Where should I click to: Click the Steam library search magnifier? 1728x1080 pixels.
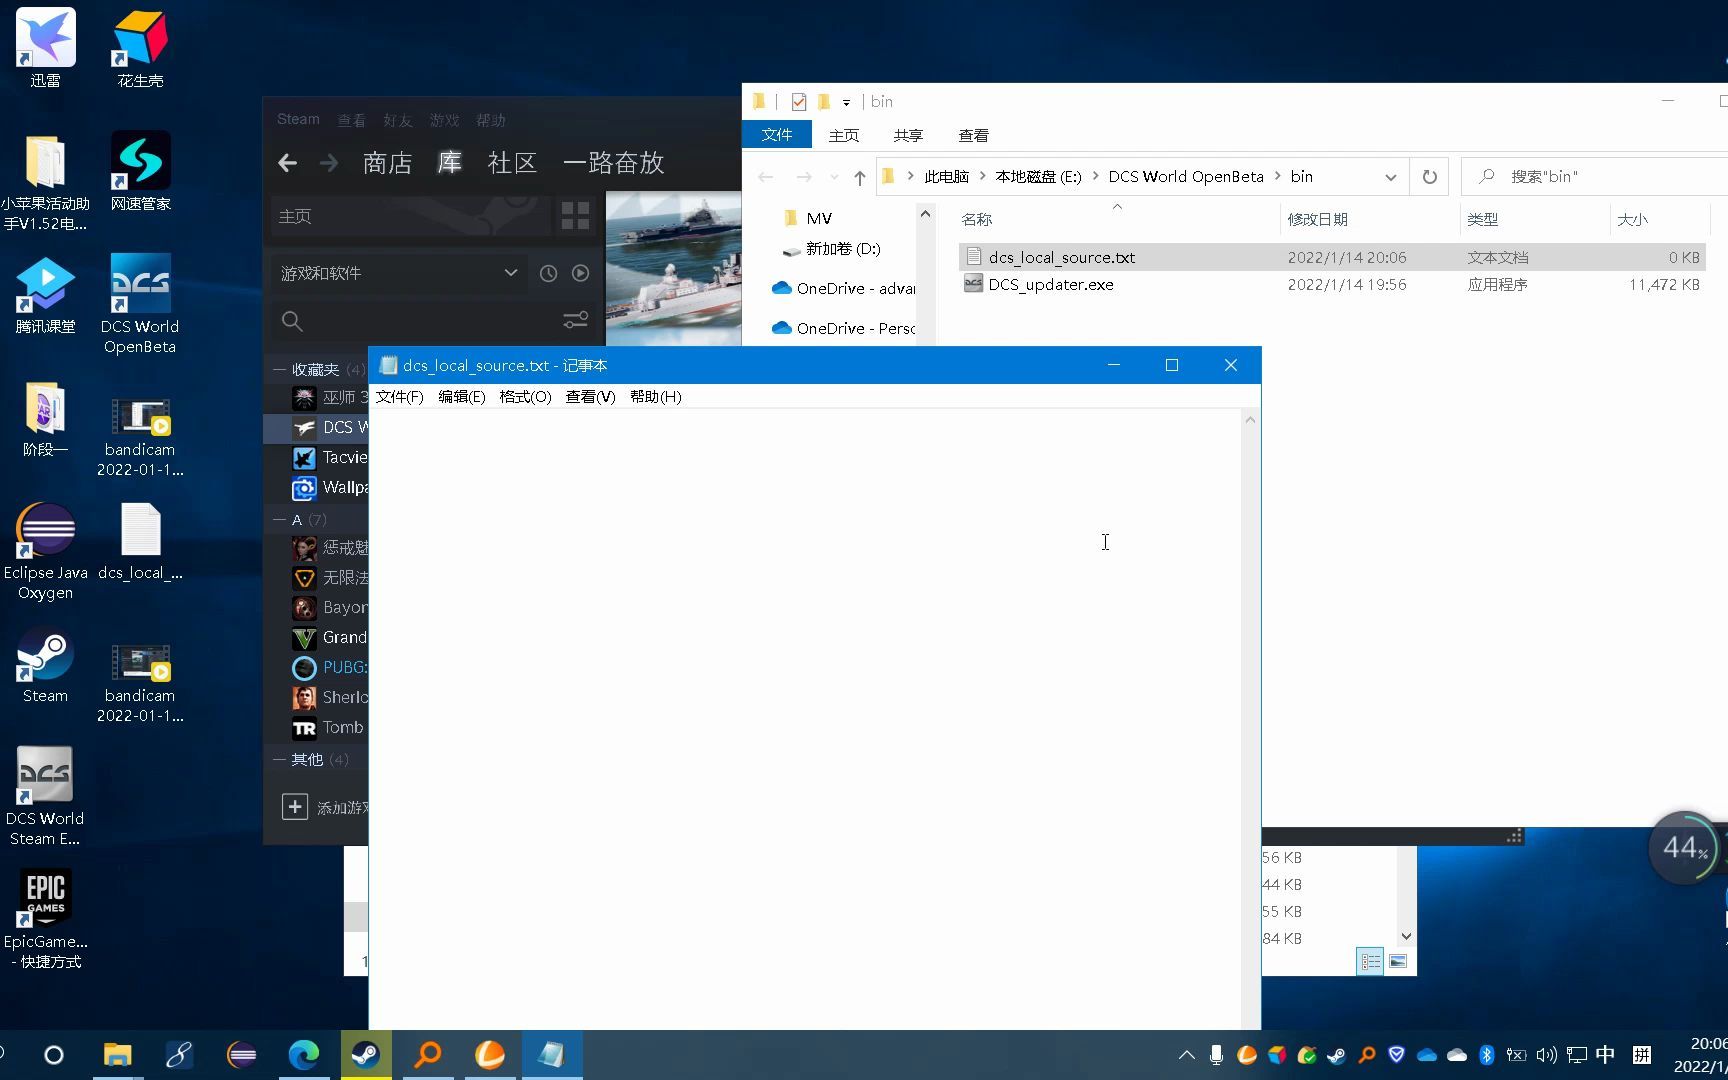pos(292,321)
